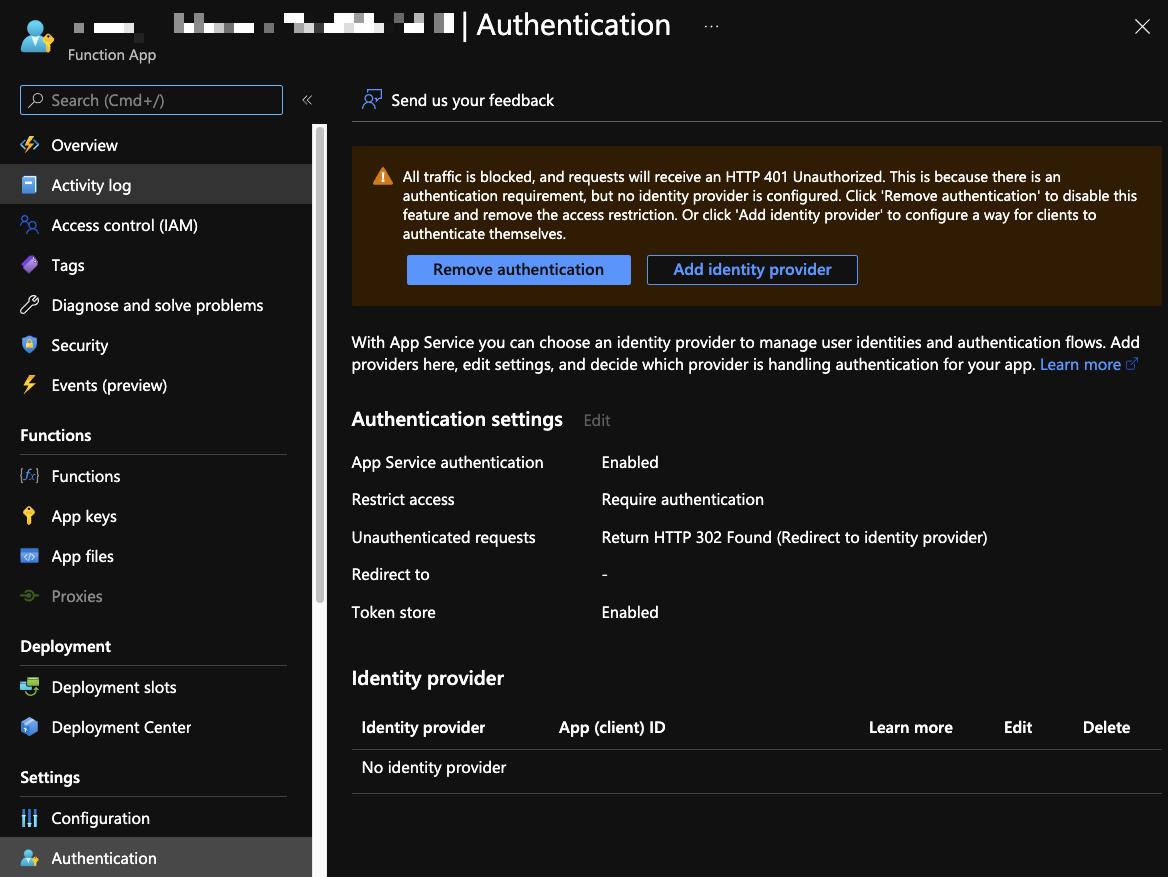Click Edit next to Authentication settings
This screenshot has height=877, width=1168.
[x=596, y=421]
